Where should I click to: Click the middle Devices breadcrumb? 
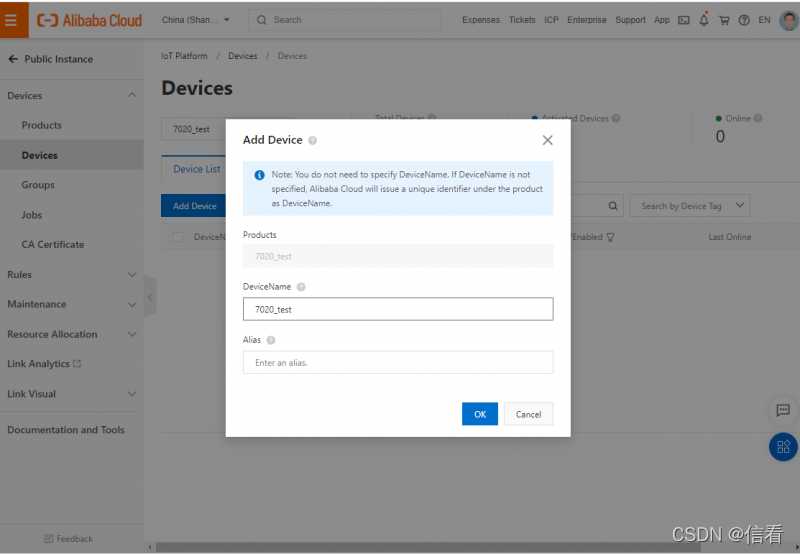[x=243, y=56]
